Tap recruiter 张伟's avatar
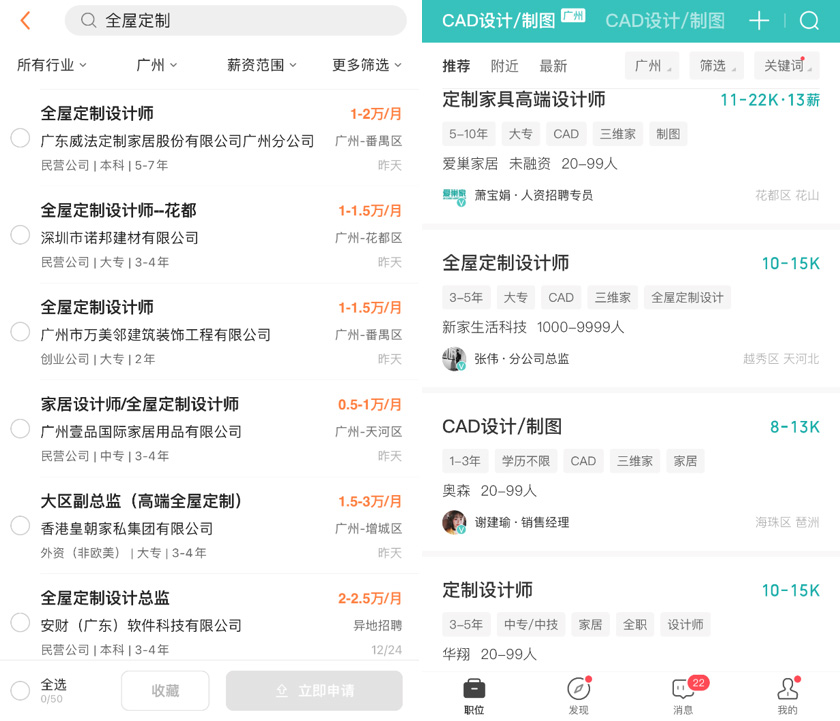The height and width of the screenshot is (721, 840). coord(454,359)
